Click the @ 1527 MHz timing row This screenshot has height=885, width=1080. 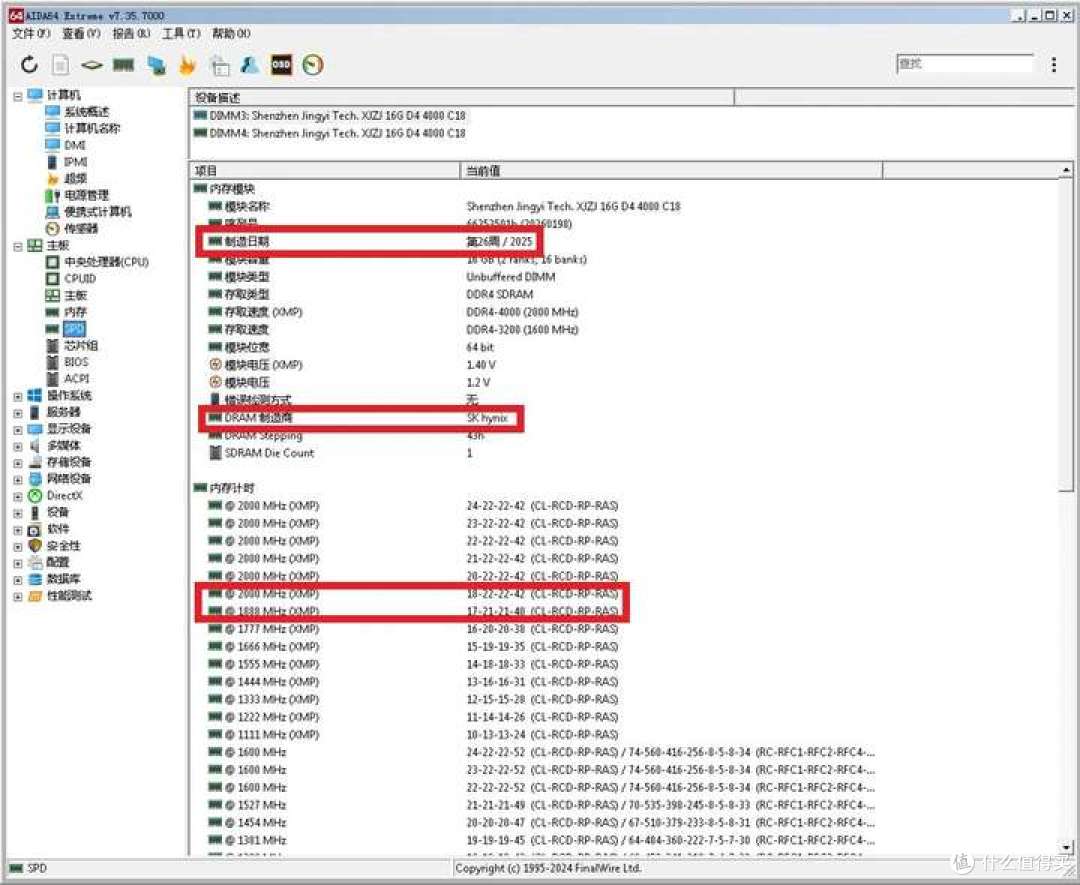coord(541,804)
